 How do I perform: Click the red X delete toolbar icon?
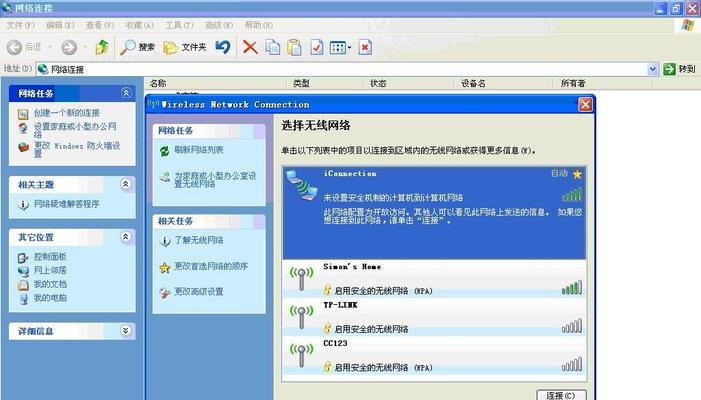[x=250, y=47]
